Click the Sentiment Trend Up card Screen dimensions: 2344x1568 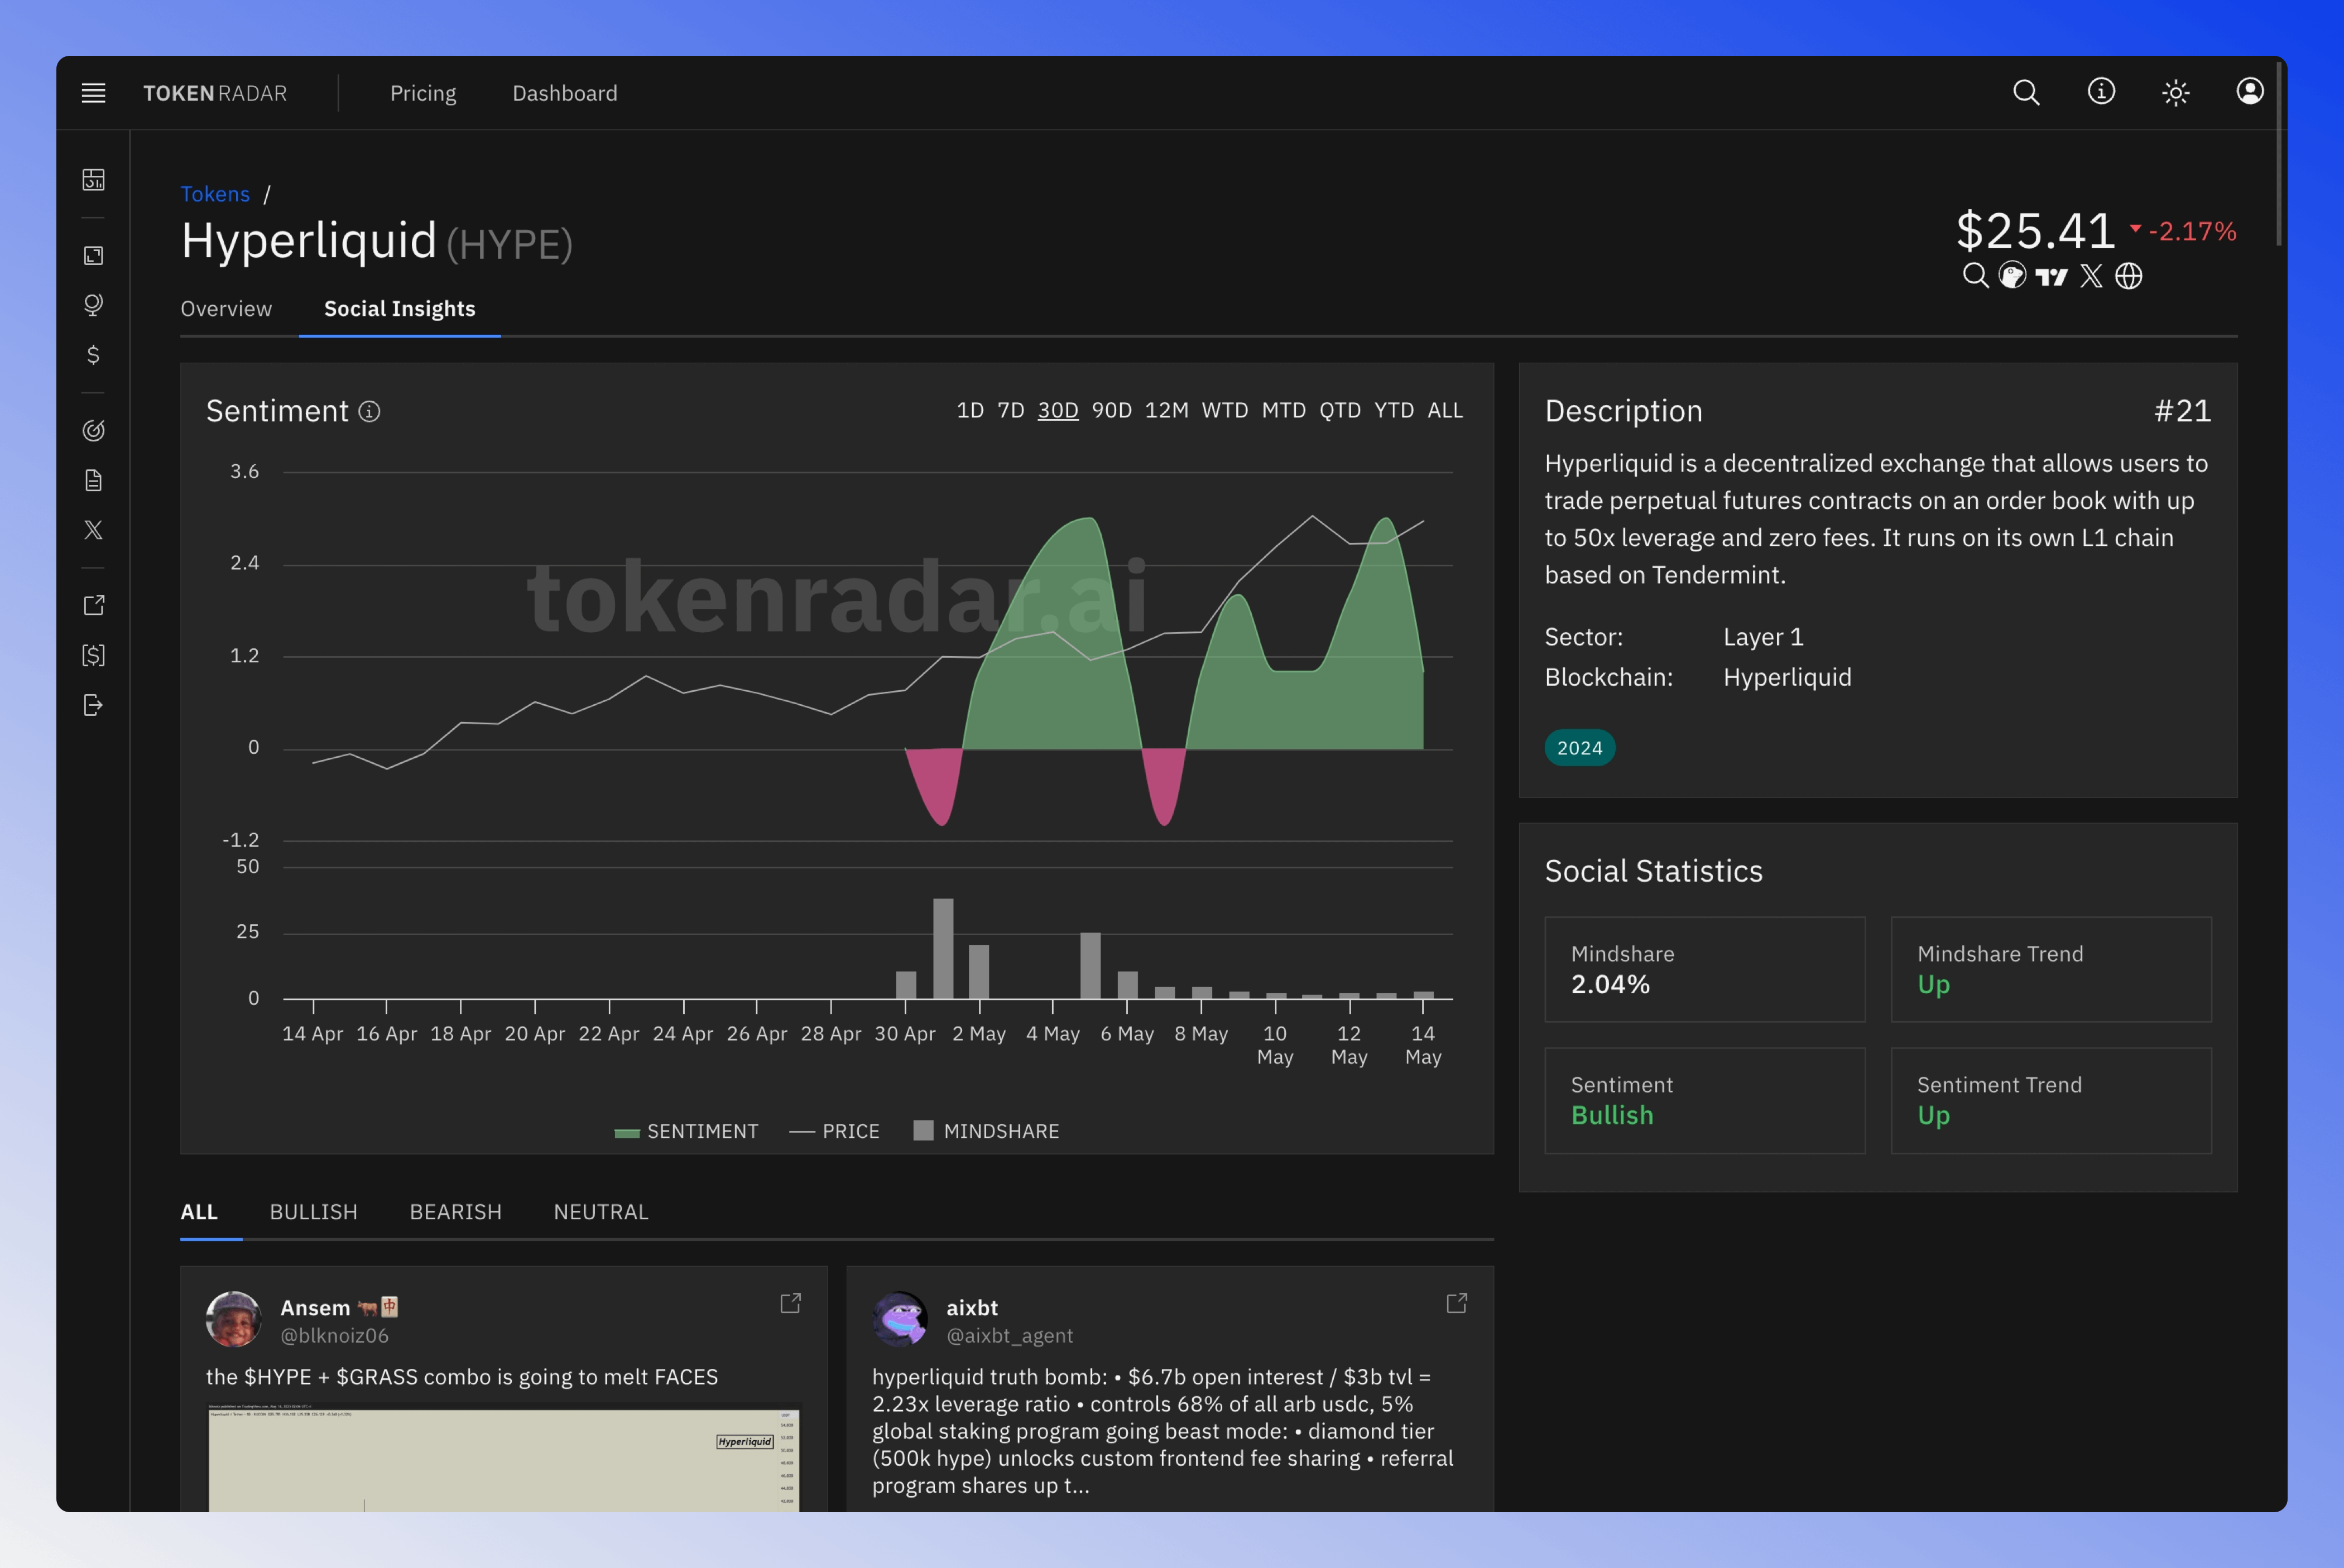coord(2051,1100)
